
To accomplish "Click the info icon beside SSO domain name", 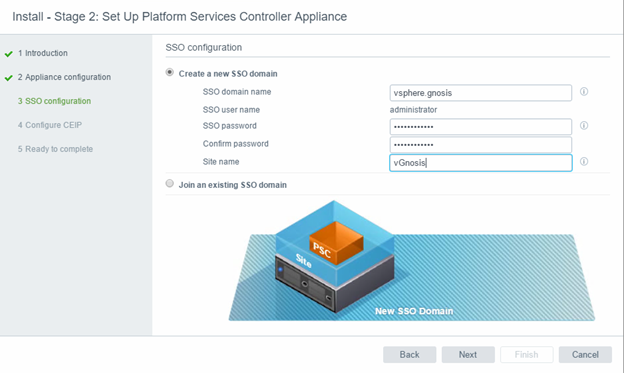I will [x=584, y=92].
